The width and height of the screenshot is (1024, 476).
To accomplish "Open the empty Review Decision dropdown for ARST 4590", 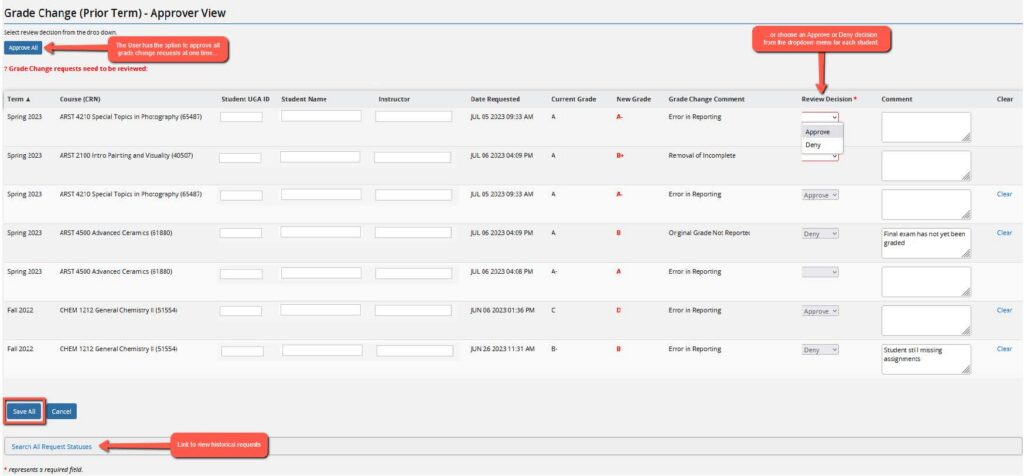I will pos(820,271).
